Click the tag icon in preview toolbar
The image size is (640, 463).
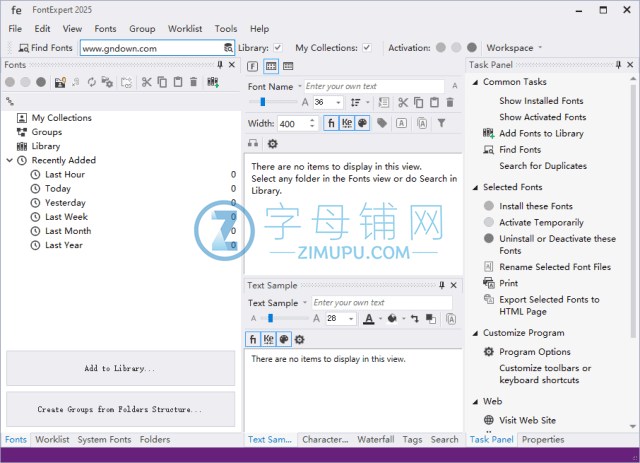382,123
